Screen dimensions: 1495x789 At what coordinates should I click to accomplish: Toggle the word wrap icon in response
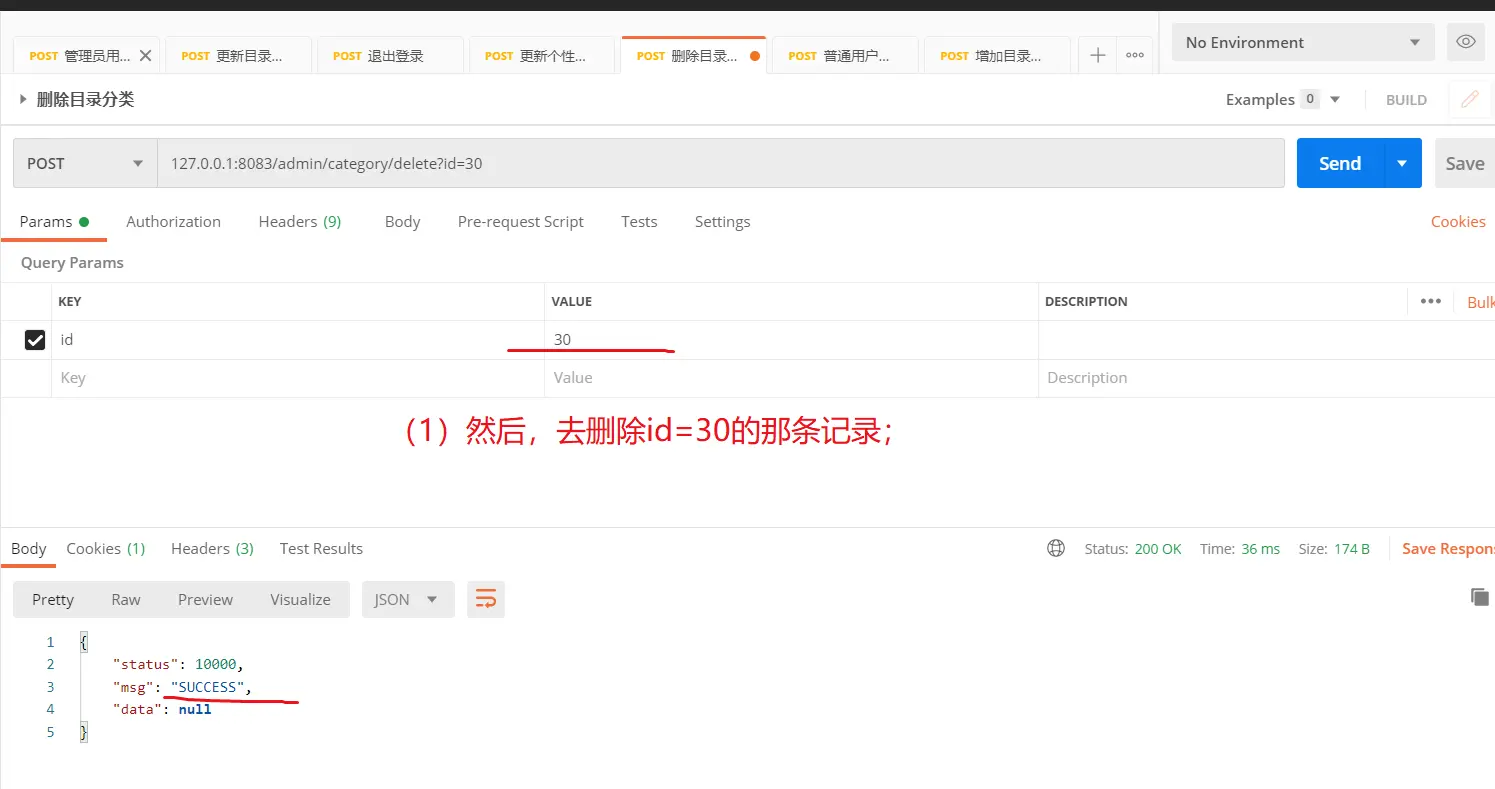tap(486, 599)
